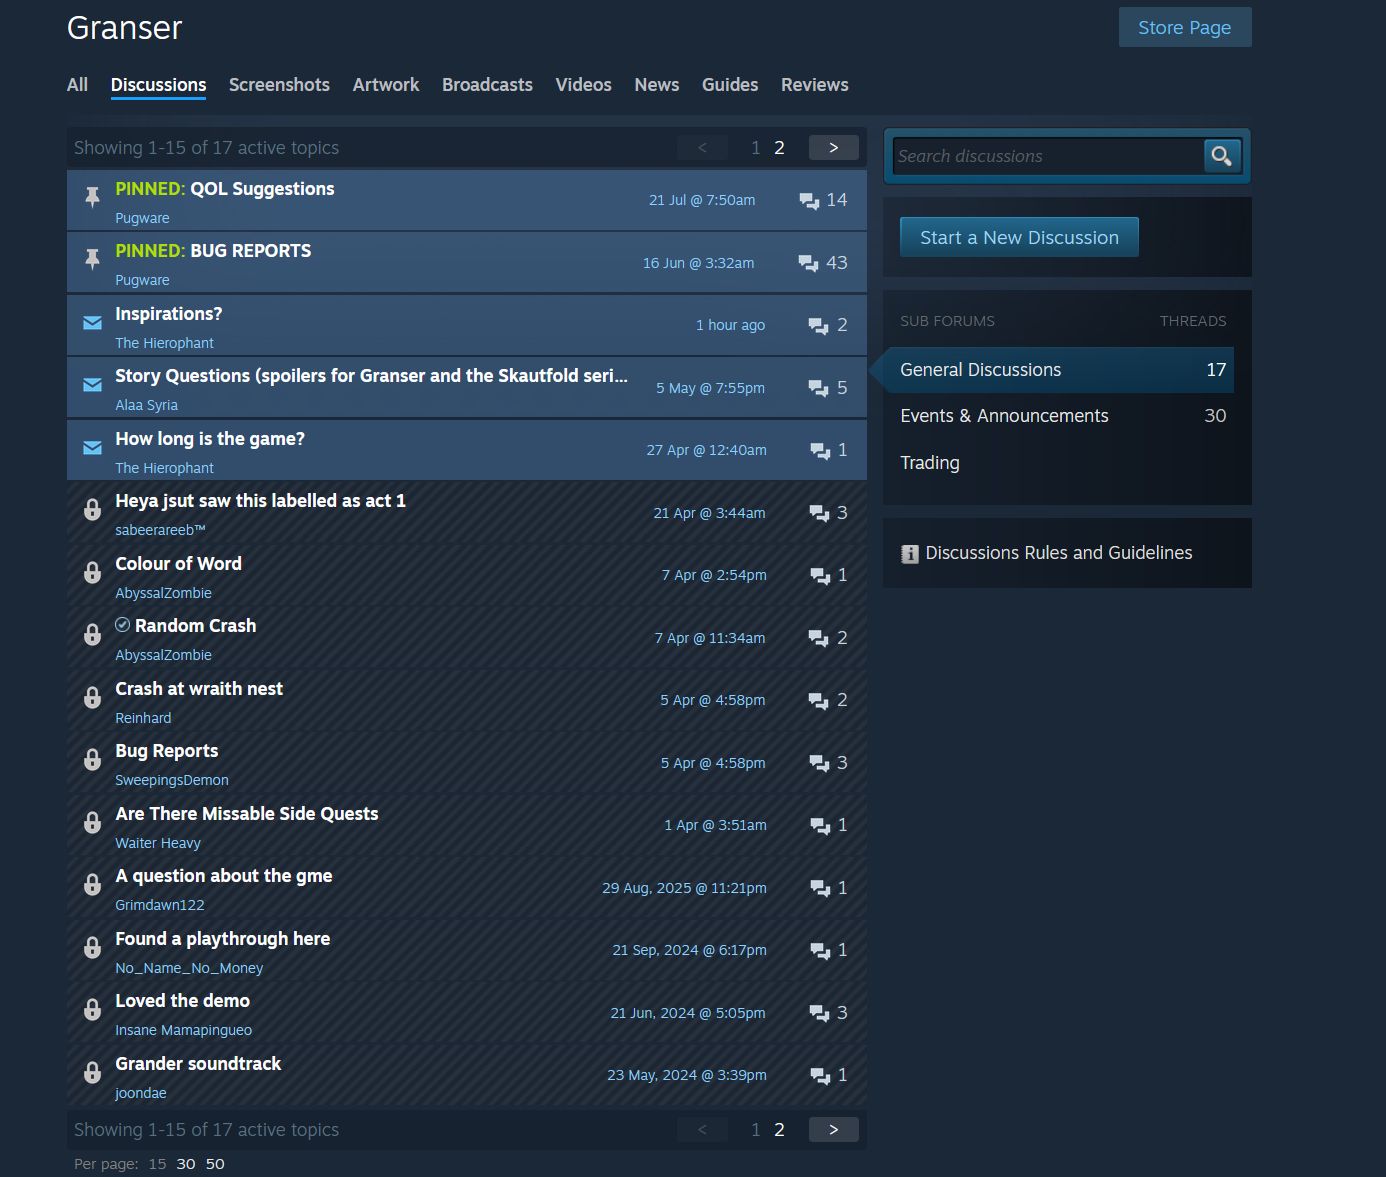Click lock icon beside Crash at wraith nest
1386x1177 pixels.
(92, 697)
